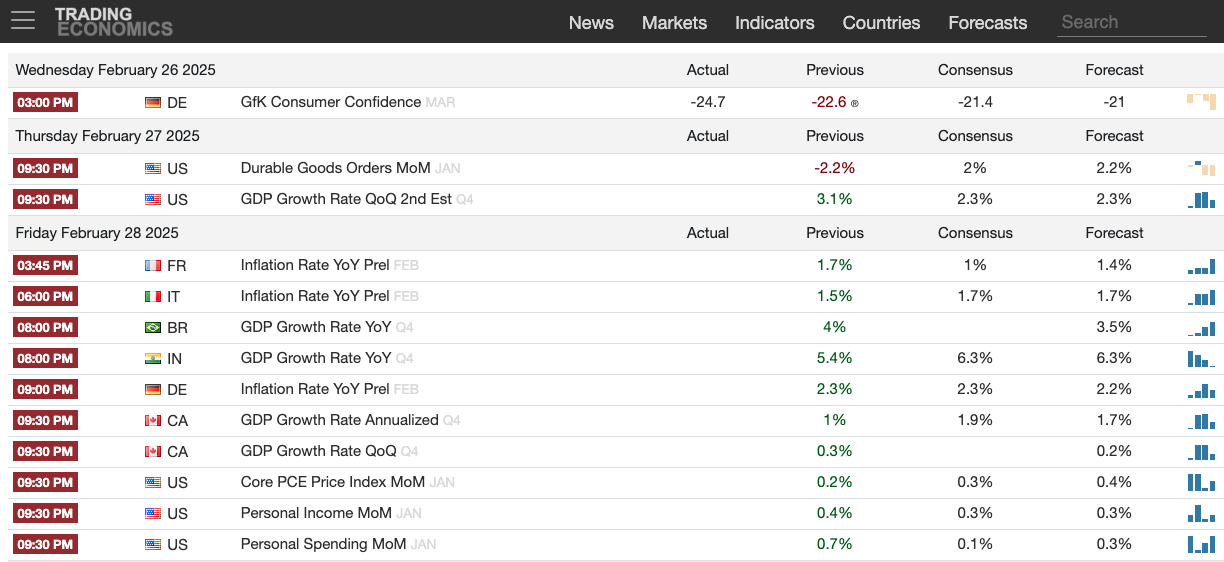Focus the Search input field
Image resolution: width=1224 pixels, height=562 pixels.
point(1131,22)
